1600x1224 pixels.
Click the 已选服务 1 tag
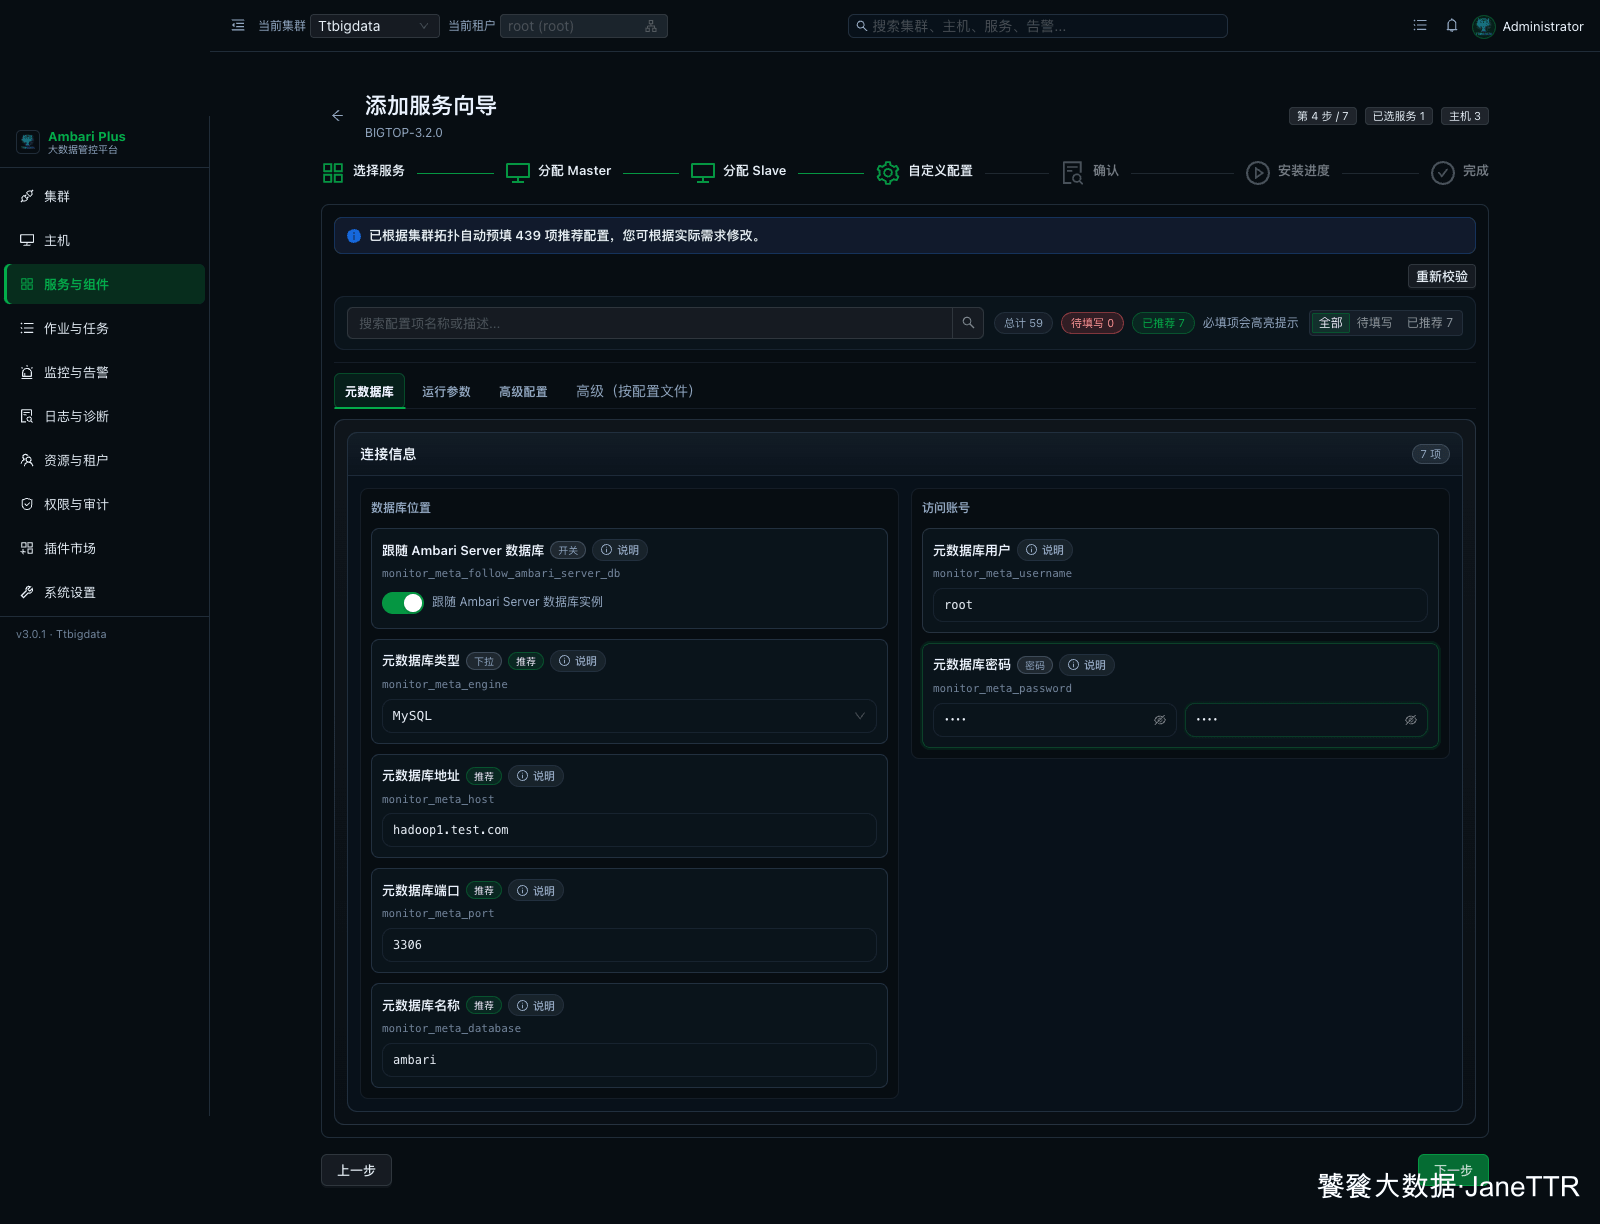(1399, 116)
